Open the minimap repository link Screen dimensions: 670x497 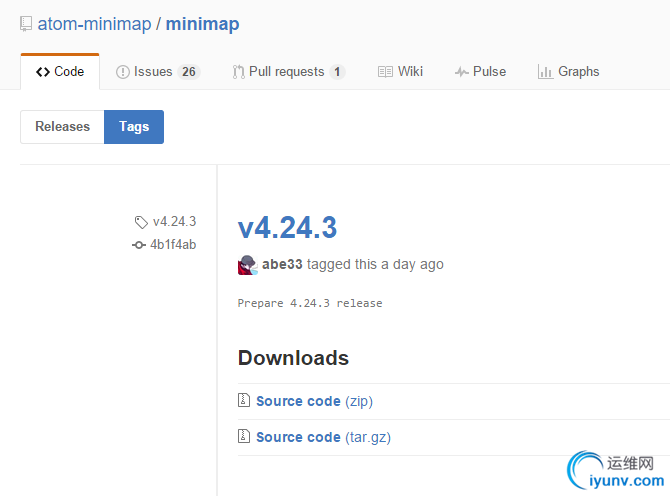click(x=203, y=24)
